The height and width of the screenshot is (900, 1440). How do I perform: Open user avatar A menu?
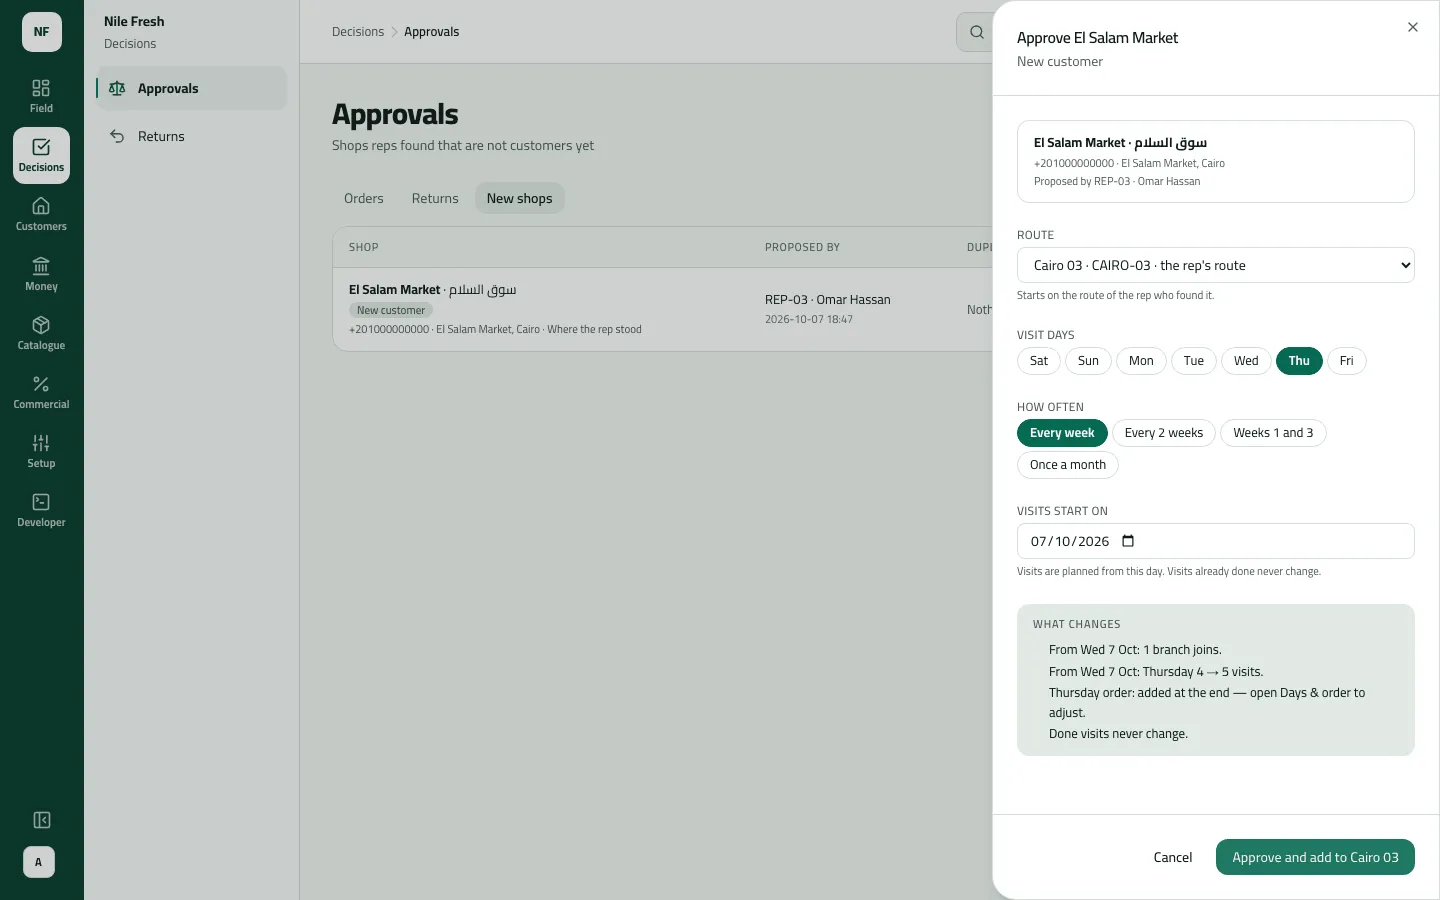[39, 862]
